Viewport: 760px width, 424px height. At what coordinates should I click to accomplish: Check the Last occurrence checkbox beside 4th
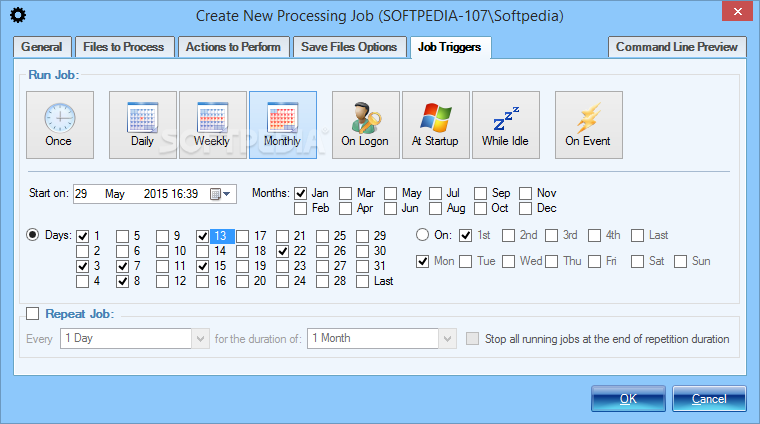pyautogui.click(x=637, y=236)
